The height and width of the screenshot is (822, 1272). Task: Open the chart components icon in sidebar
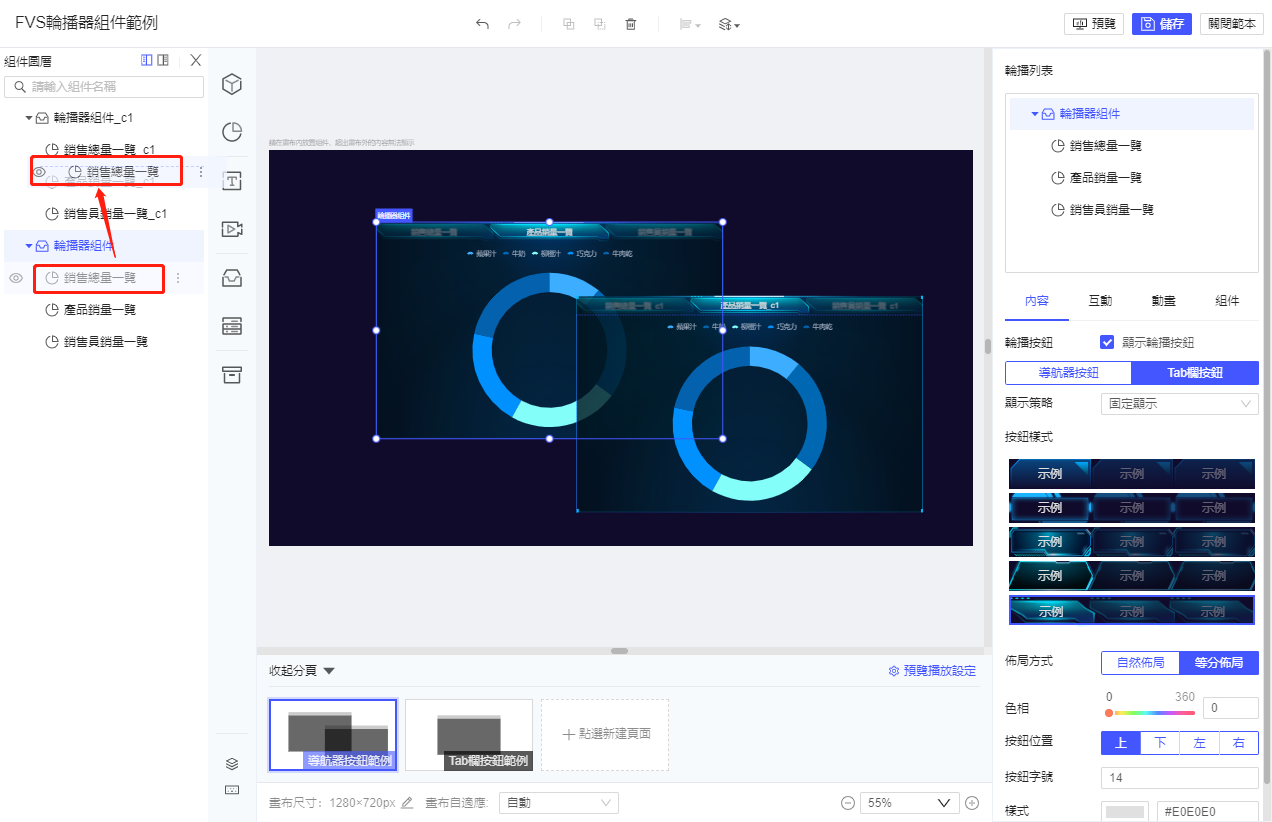[232, 132]
